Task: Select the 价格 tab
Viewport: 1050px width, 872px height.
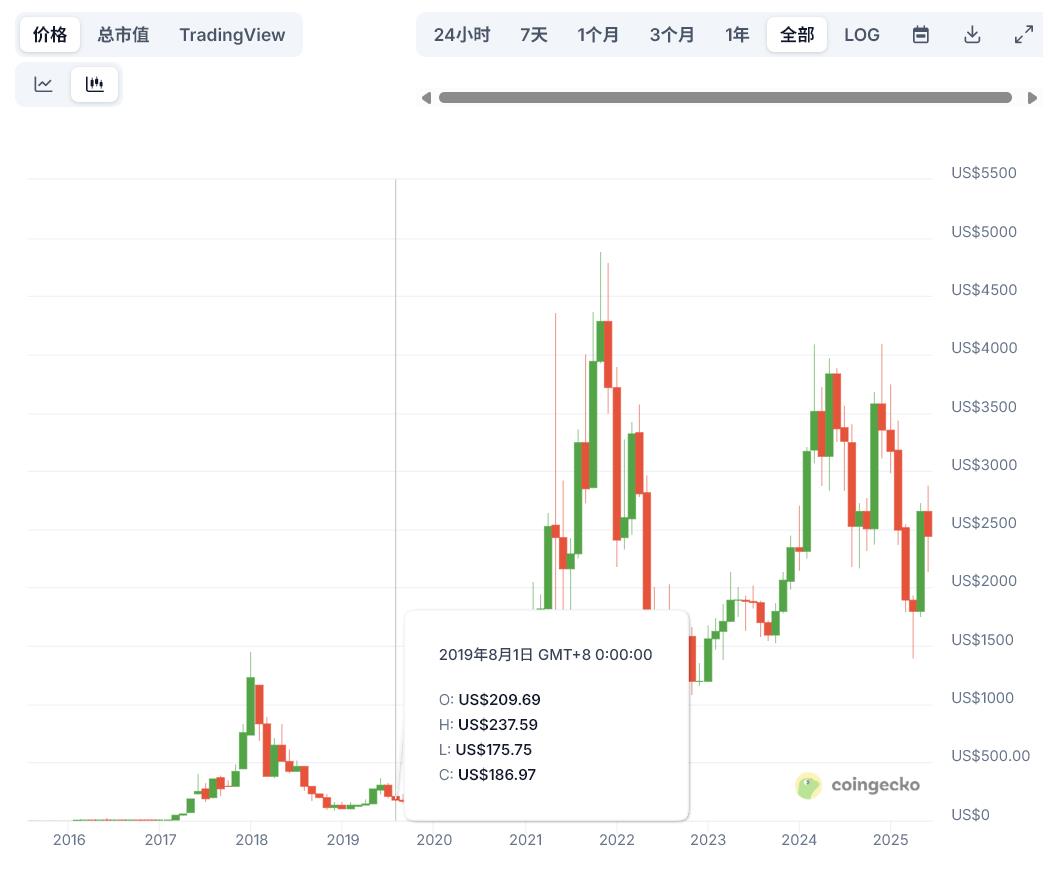Action: pos(50,34)
